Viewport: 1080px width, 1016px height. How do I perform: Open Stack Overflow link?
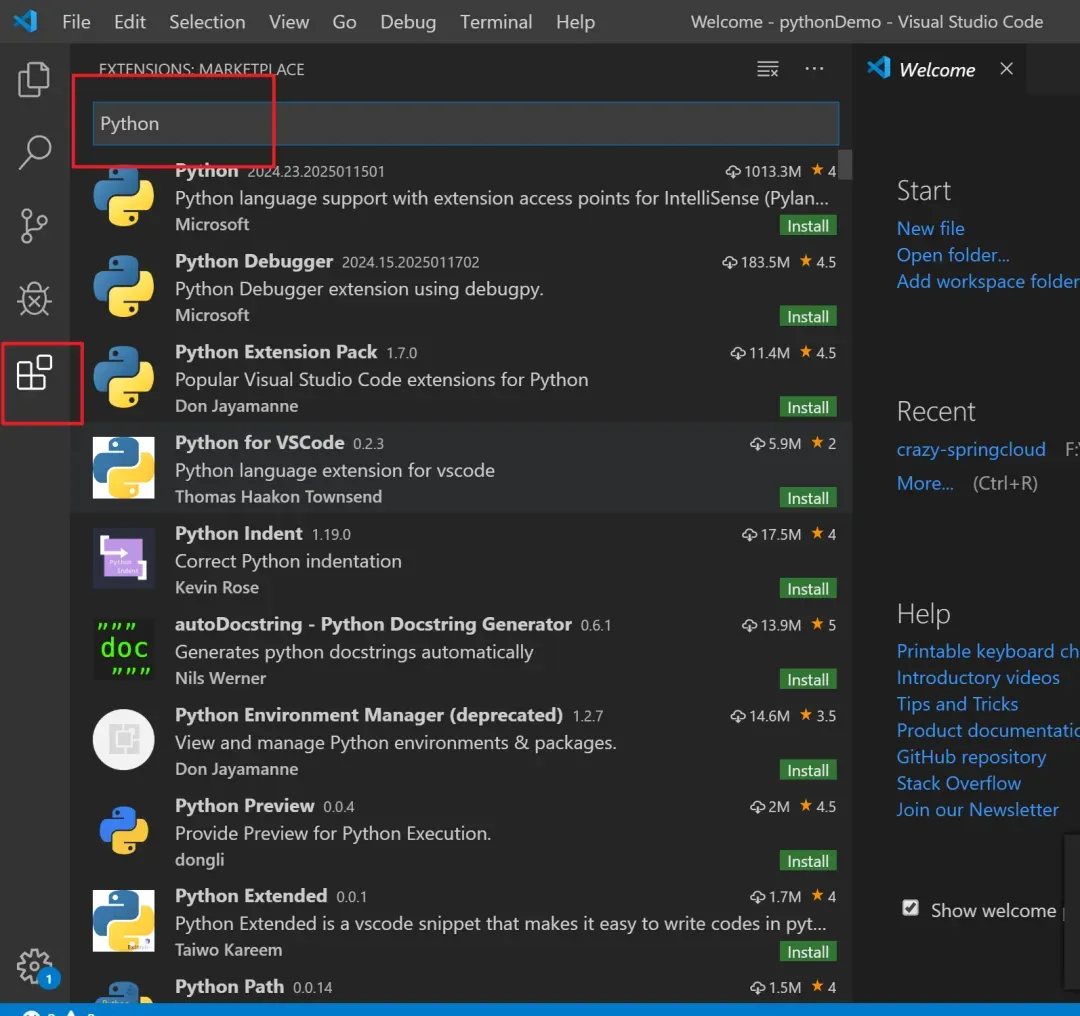click(958, 783)
